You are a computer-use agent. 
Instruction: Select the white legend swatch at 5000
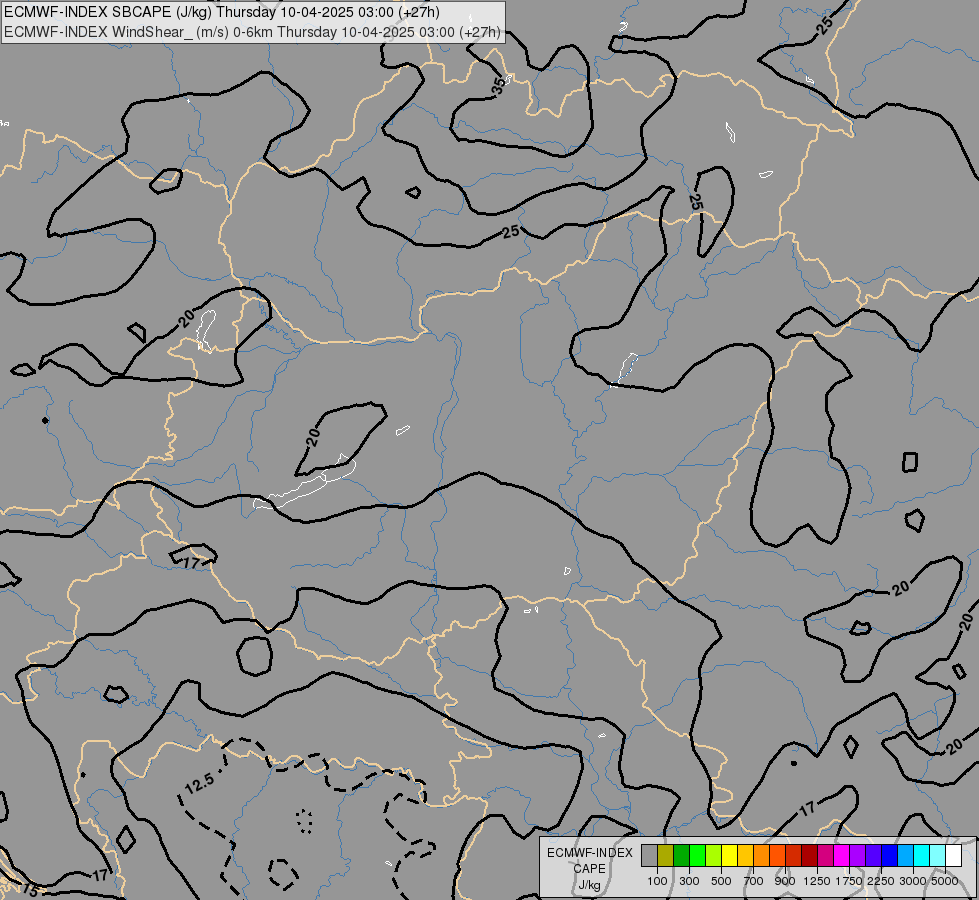tap(953, 856)
